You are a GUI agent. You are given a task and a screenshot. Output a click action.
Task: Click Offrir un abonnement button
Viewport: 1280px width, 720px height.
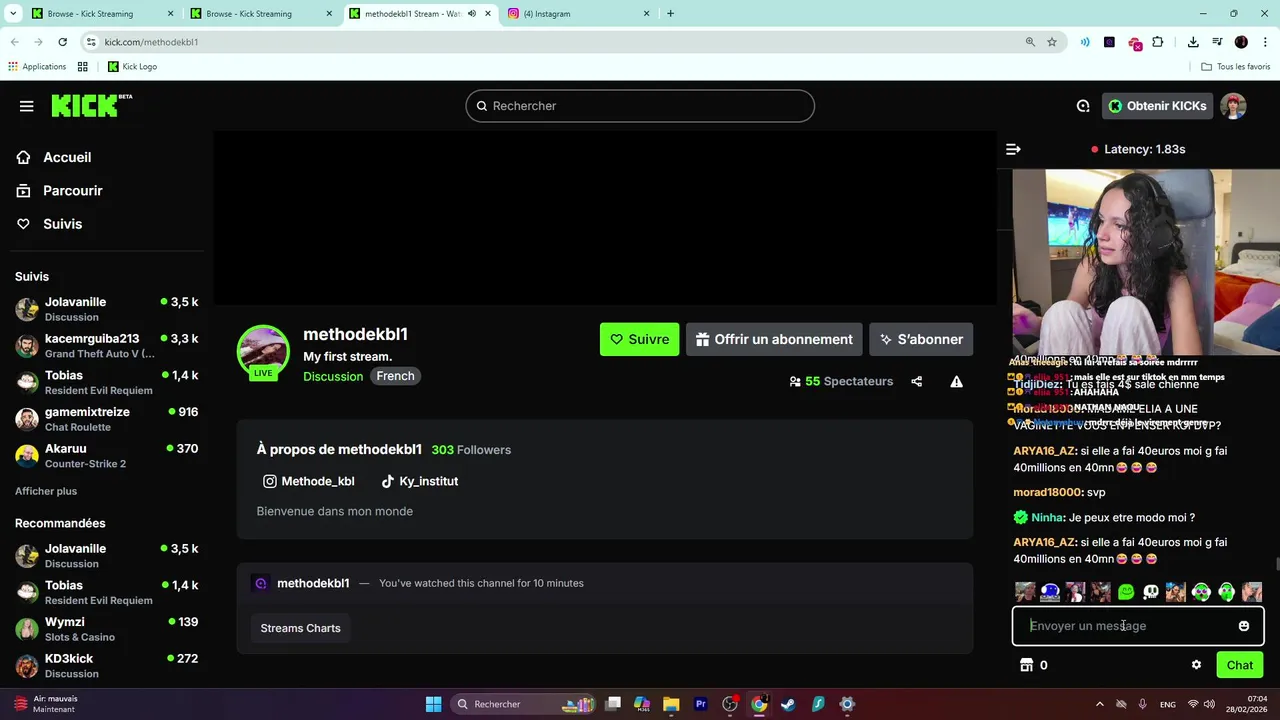tap(774, 339)
